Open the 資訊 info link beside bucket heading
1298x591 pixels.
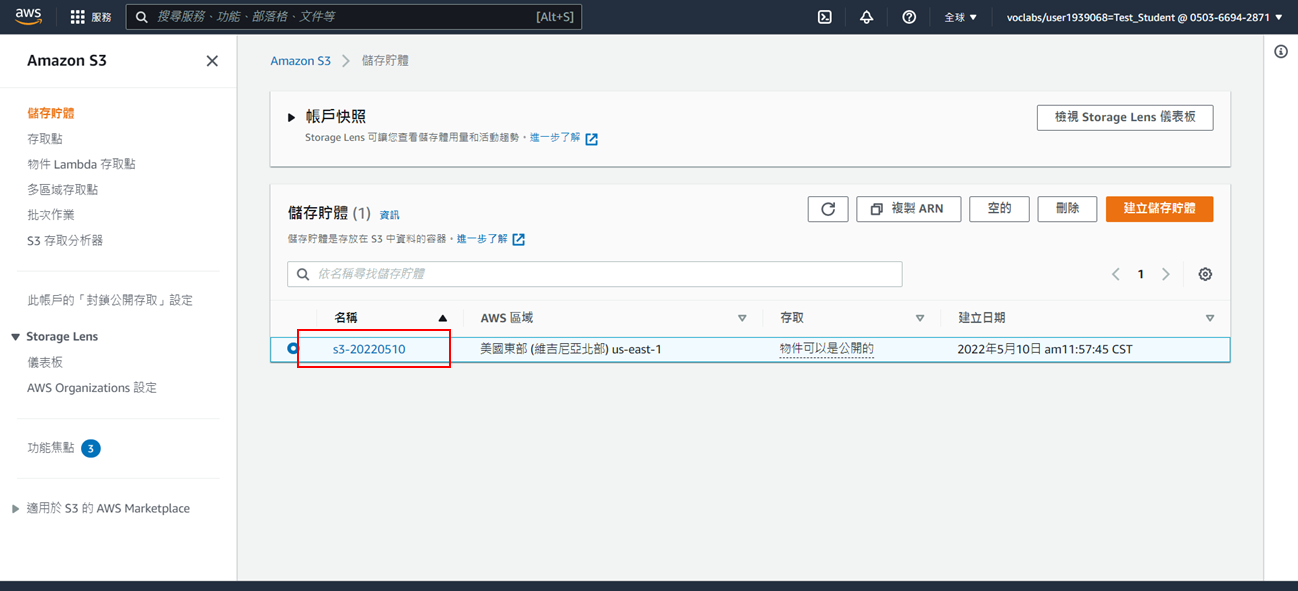coord(389,215)
